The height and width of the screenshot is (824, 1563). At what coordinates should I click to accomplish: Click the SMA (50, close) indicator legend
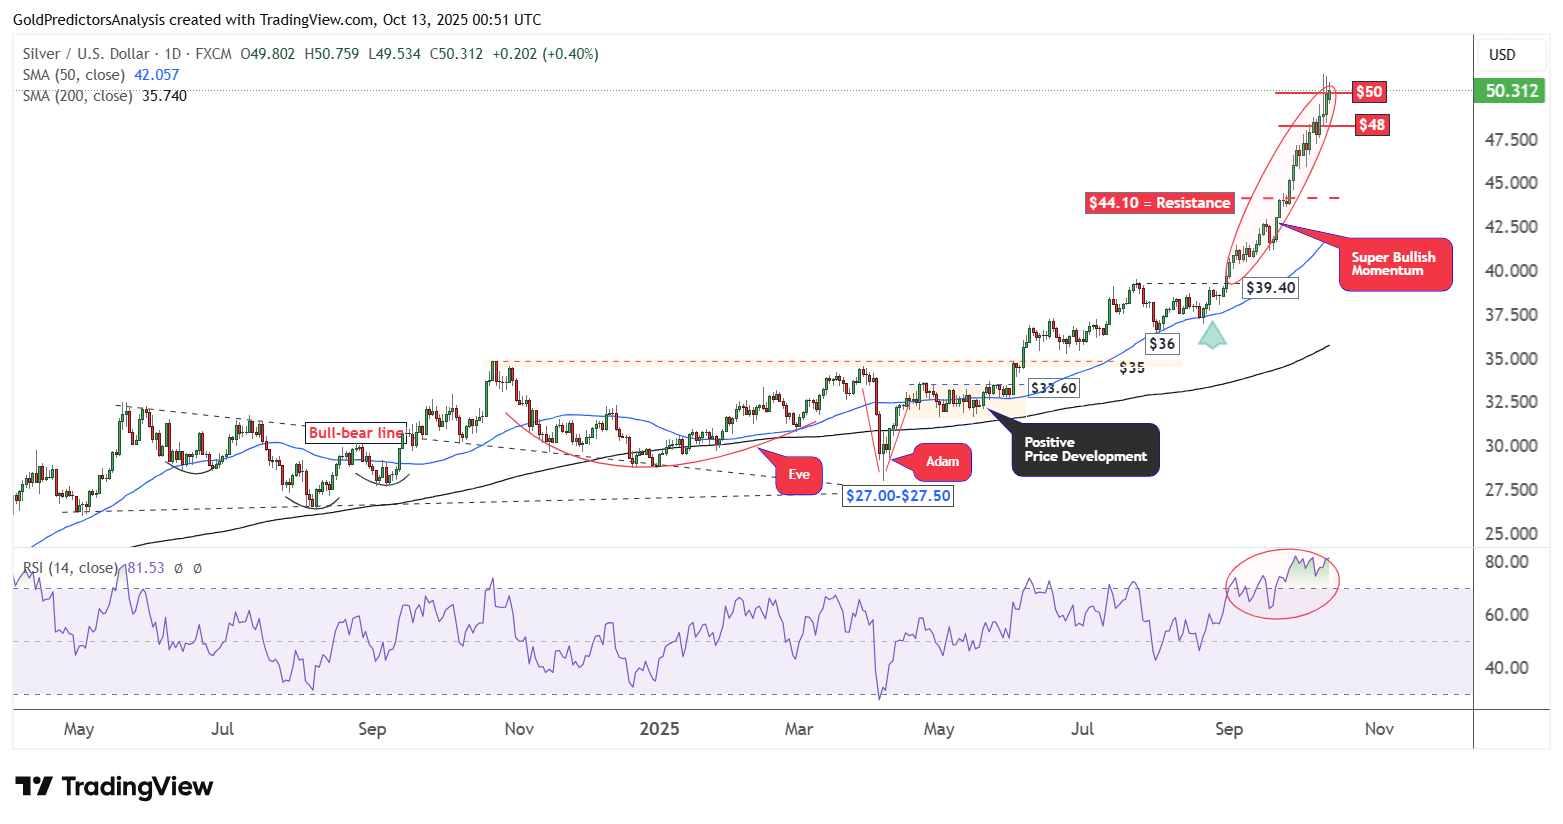pos(74,75)
